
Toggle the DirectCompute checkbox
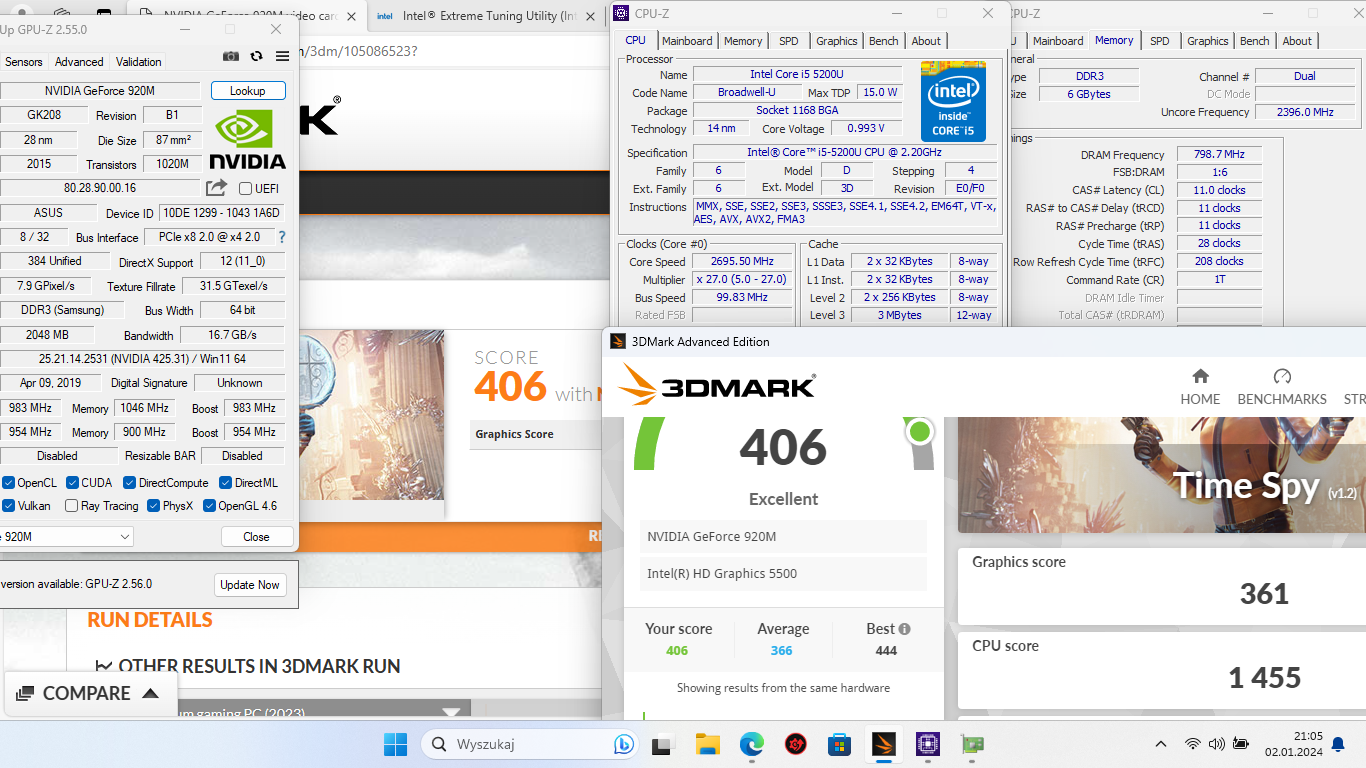pos(129,483)
